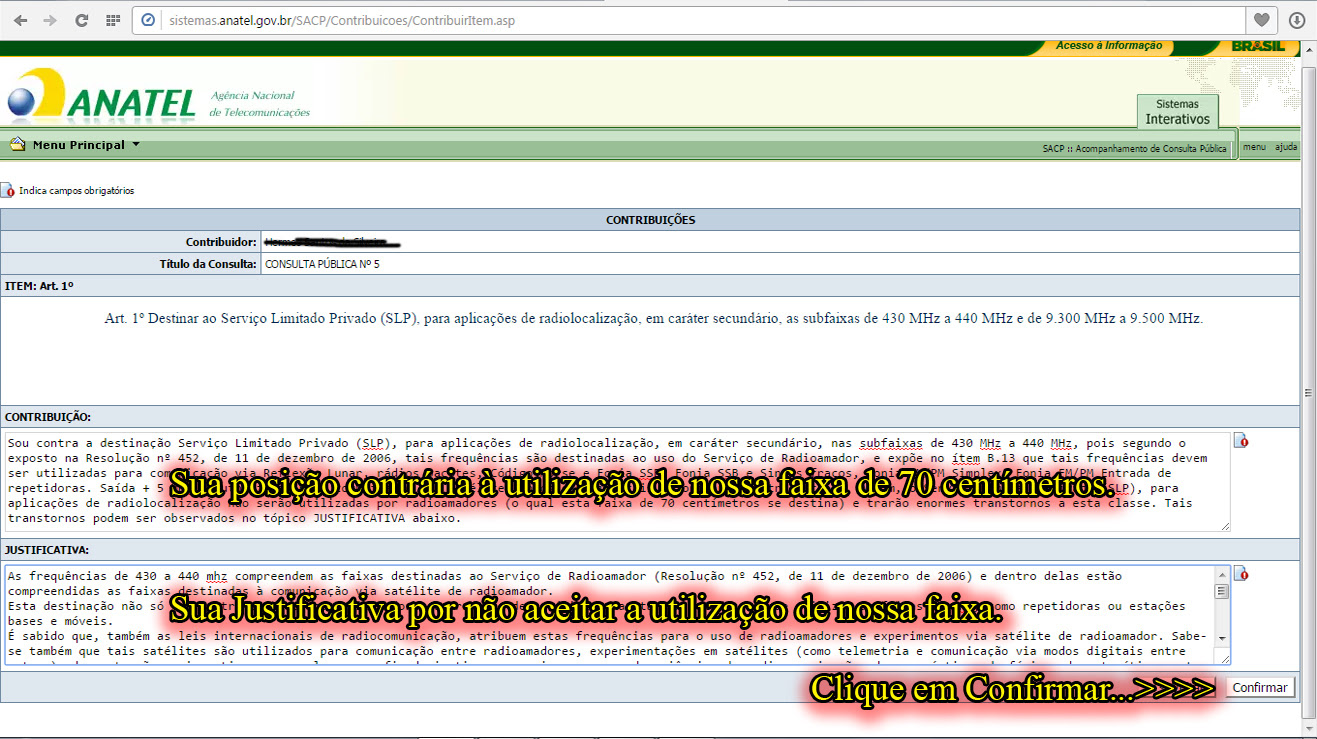
Task: Click the 'ITEM: Art. 1º' heading
Action: (x=39, y=286)
